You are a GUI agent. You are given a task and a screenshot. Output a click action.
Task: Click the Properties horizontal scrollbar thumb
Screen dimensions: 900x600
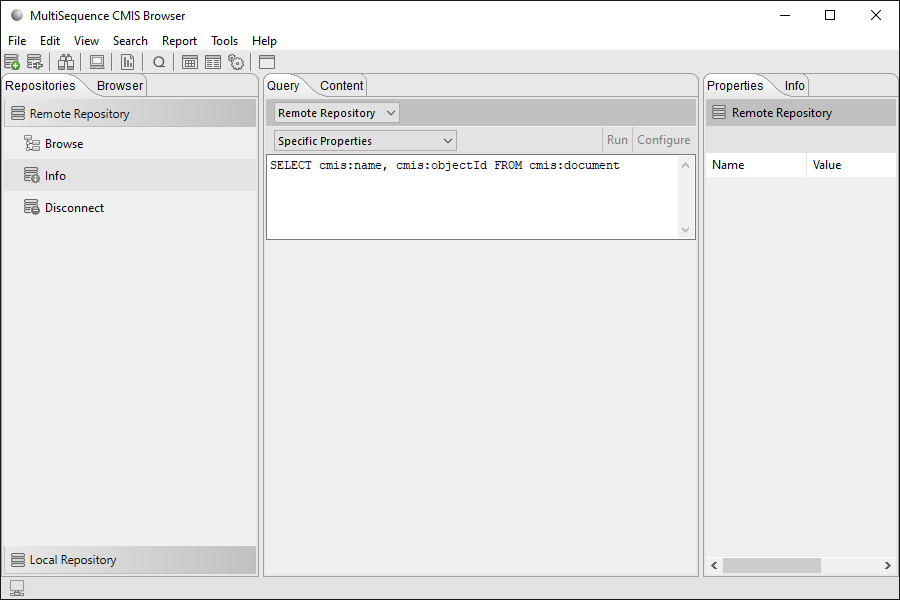(x=771, y=566)
